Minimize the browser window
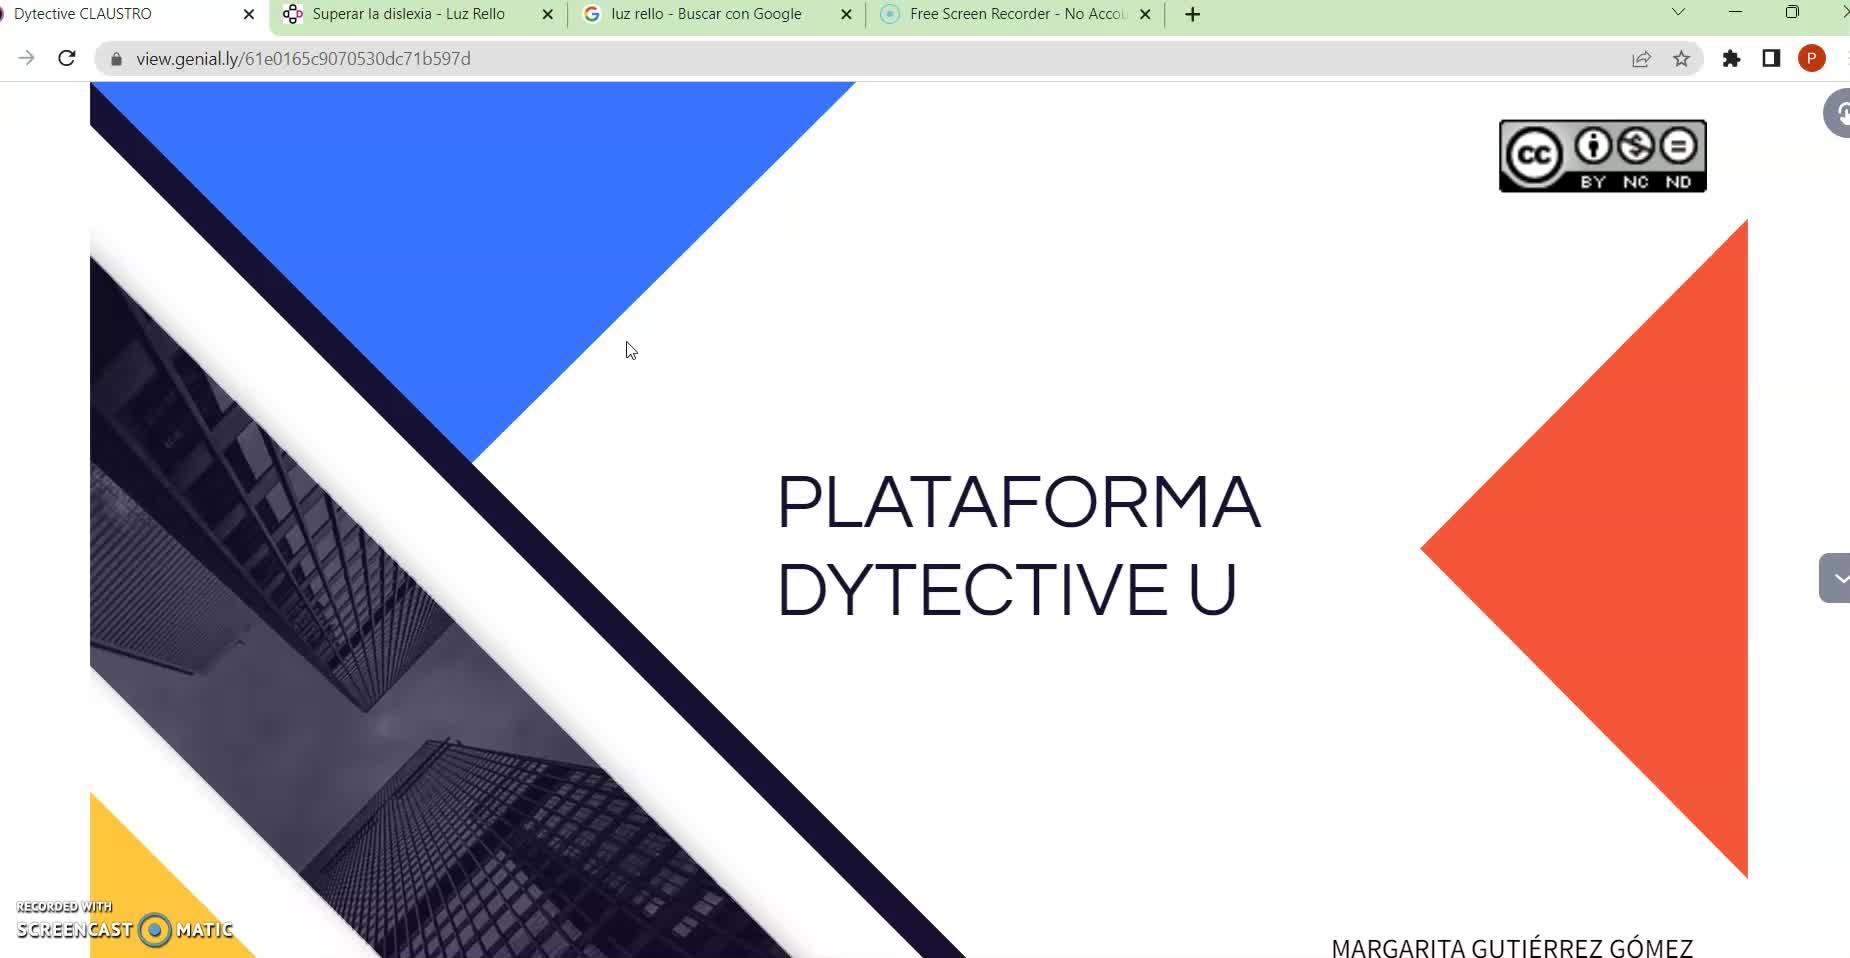This screenshot has width=1850, height=958. pyautogui.click(x=1735, y=13)
